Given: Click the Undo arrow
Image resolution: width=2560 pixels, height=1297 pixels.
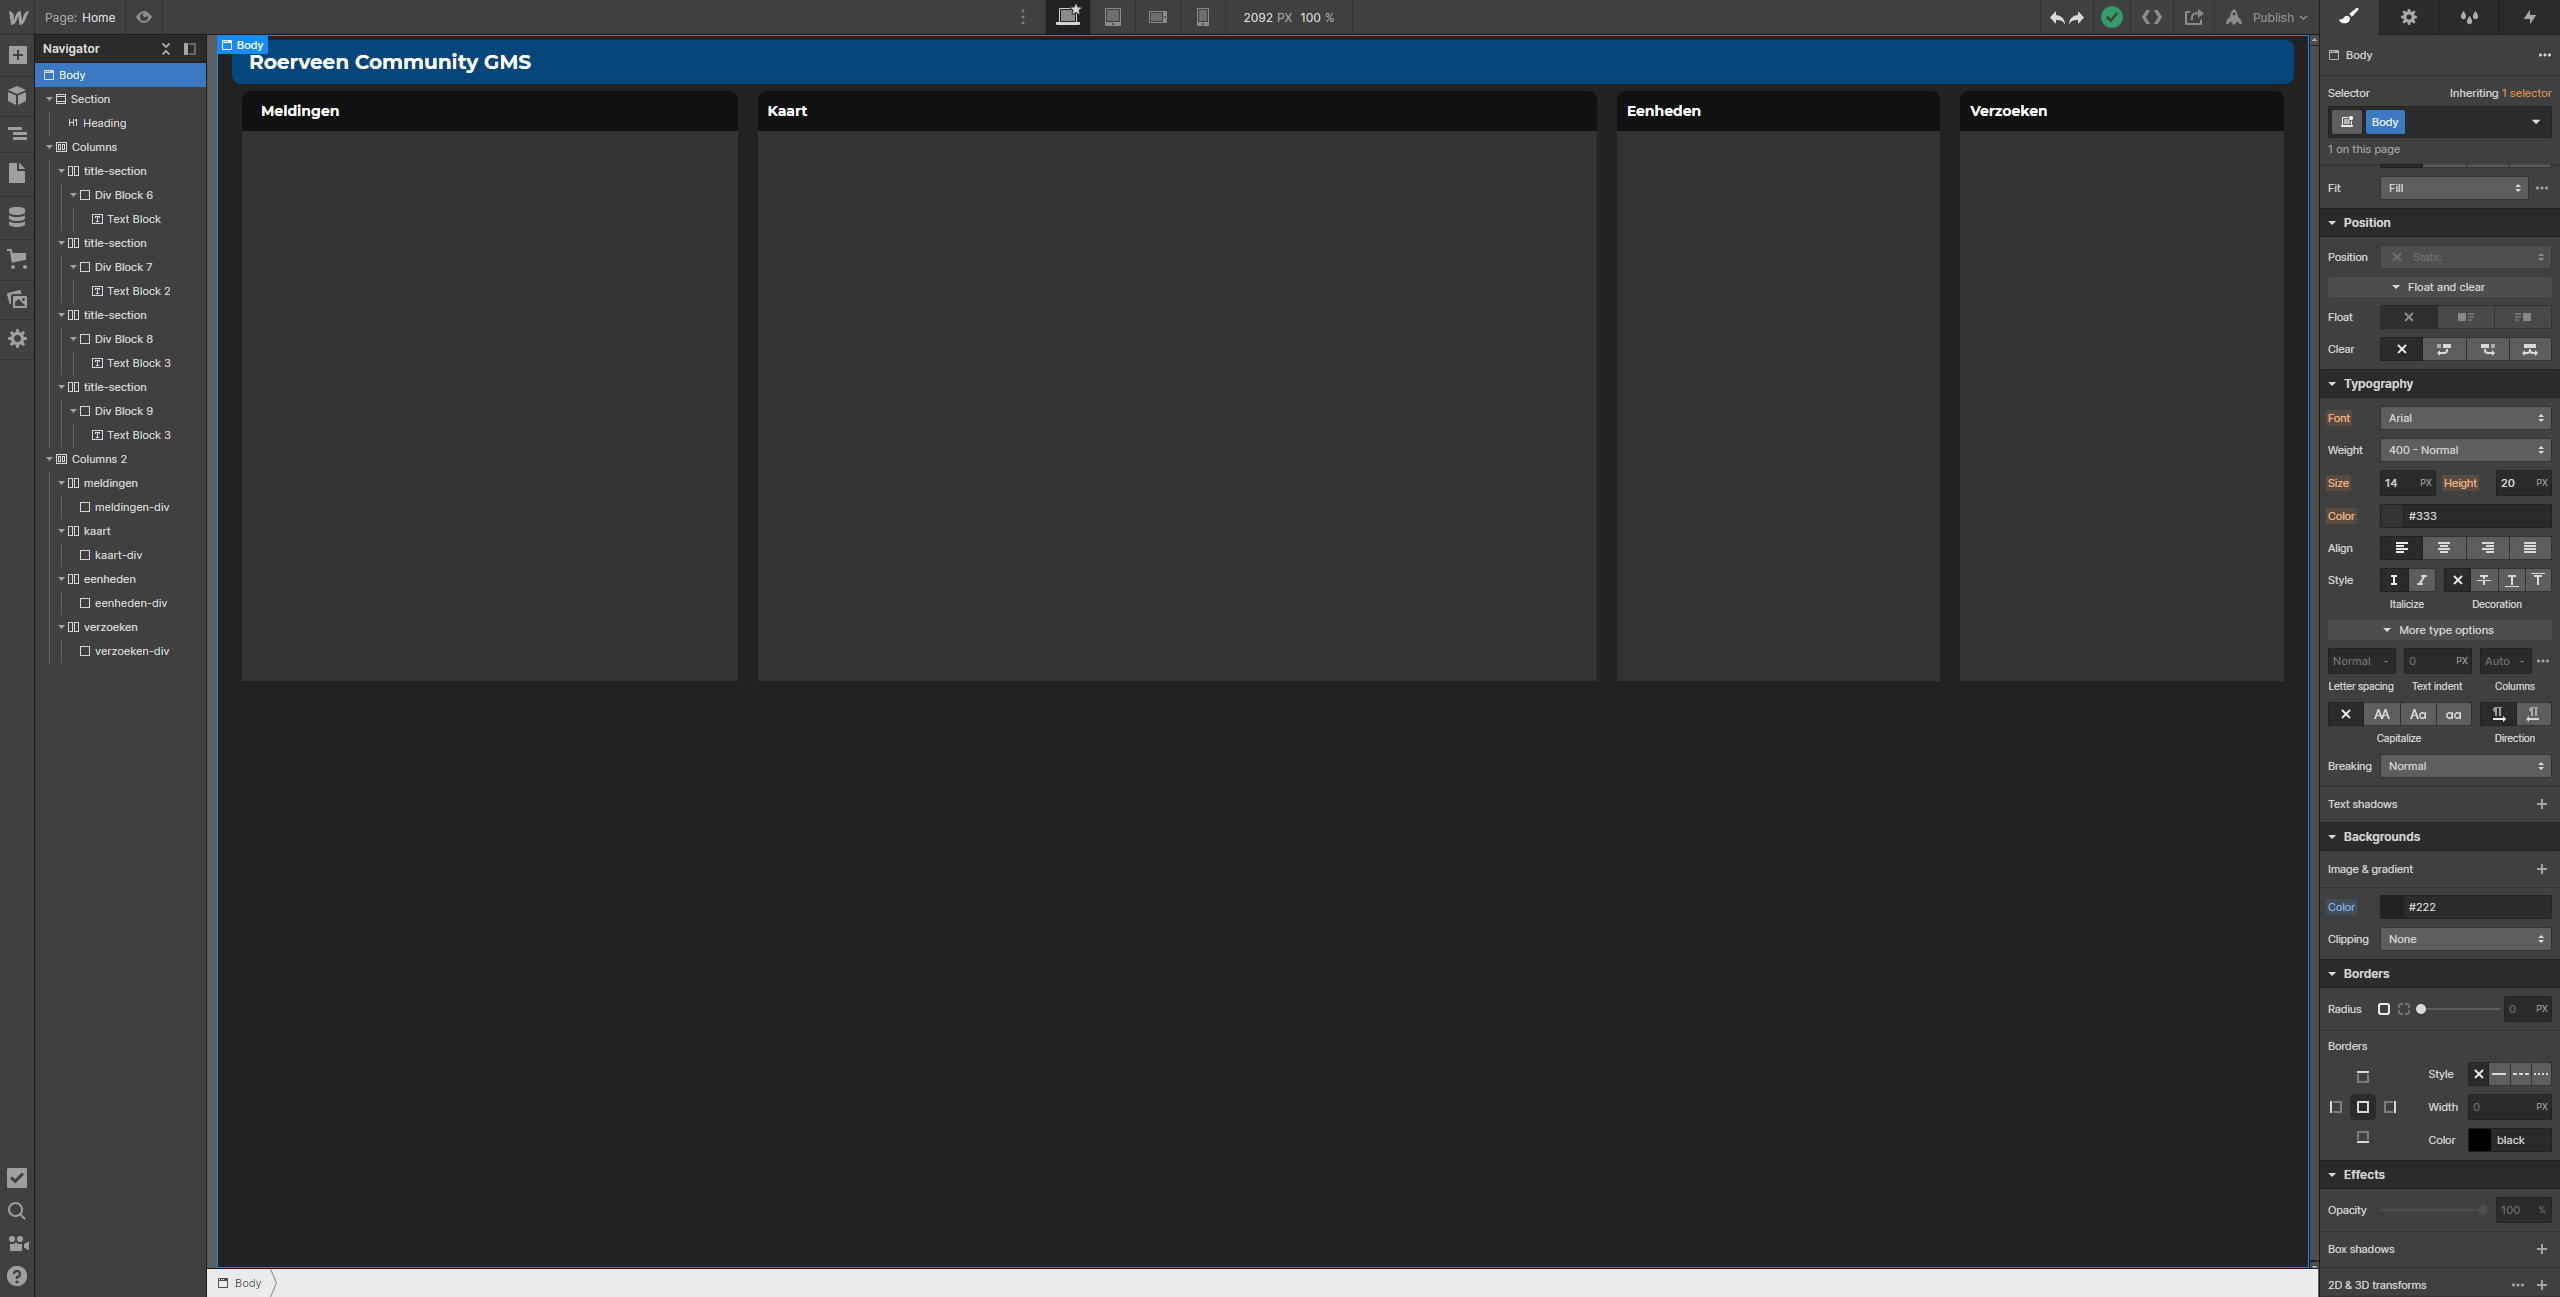Looking at the screenshot, I should point(2056,17).
